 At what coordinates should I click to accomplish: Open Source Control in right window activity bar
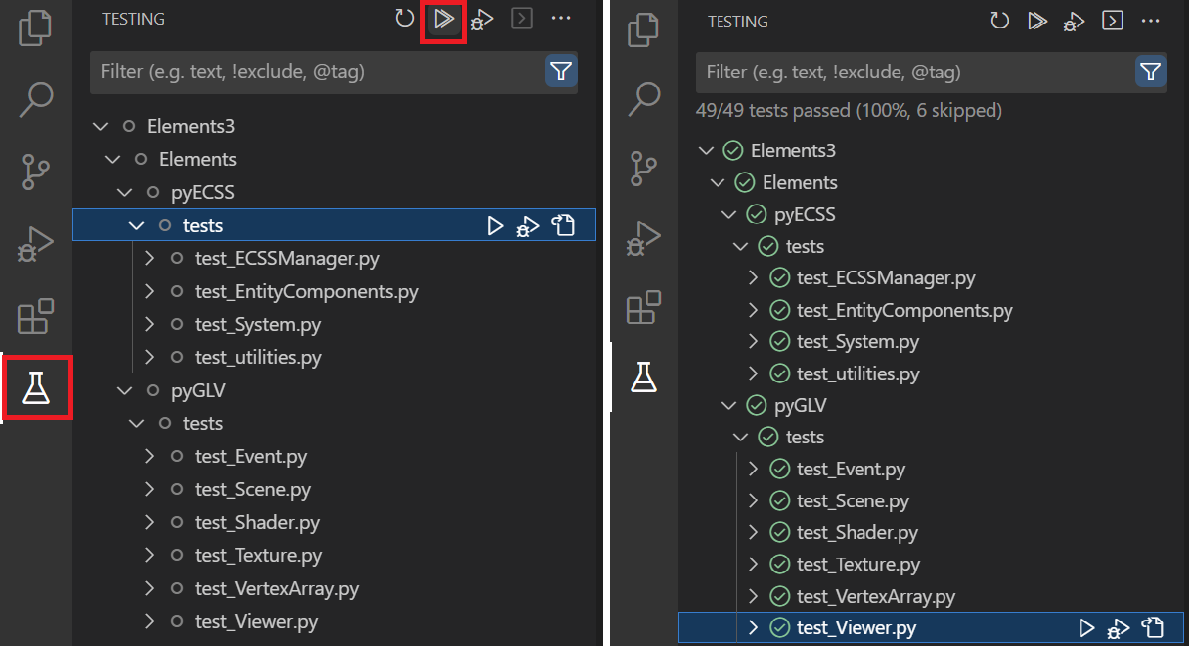[643, 168]
